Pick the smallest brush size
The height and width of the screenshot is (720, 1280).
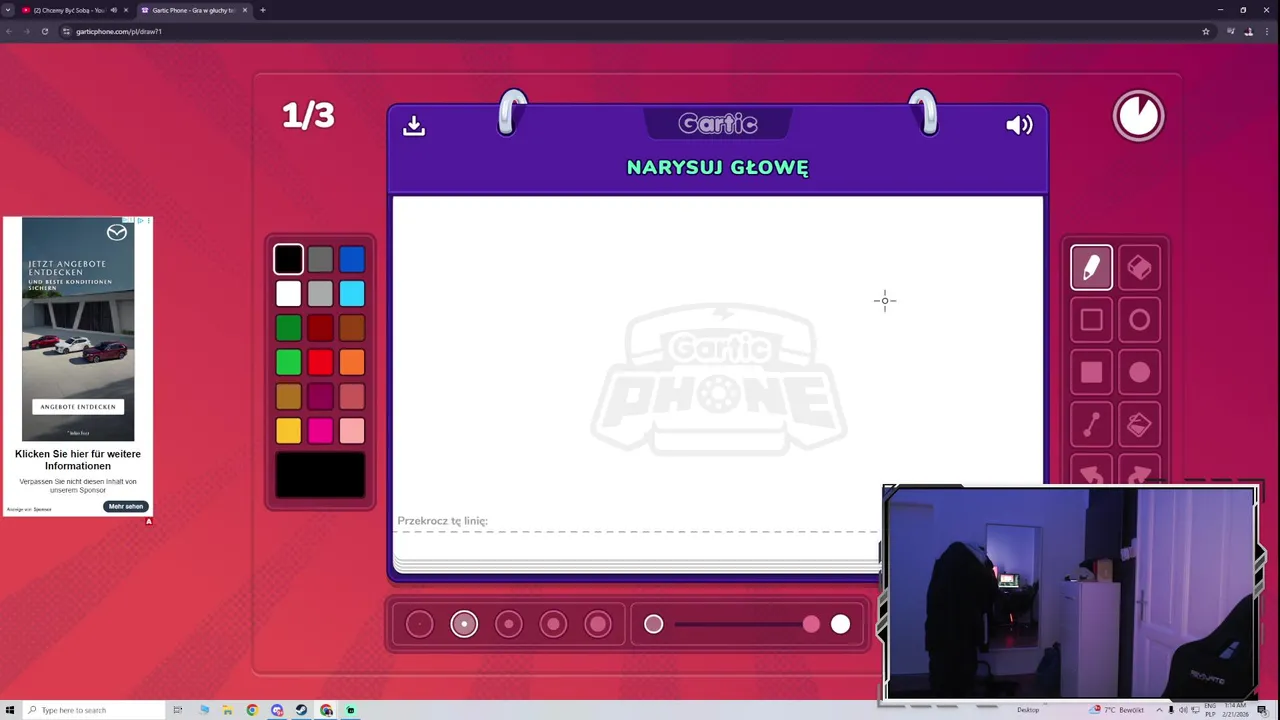(420, 624)
